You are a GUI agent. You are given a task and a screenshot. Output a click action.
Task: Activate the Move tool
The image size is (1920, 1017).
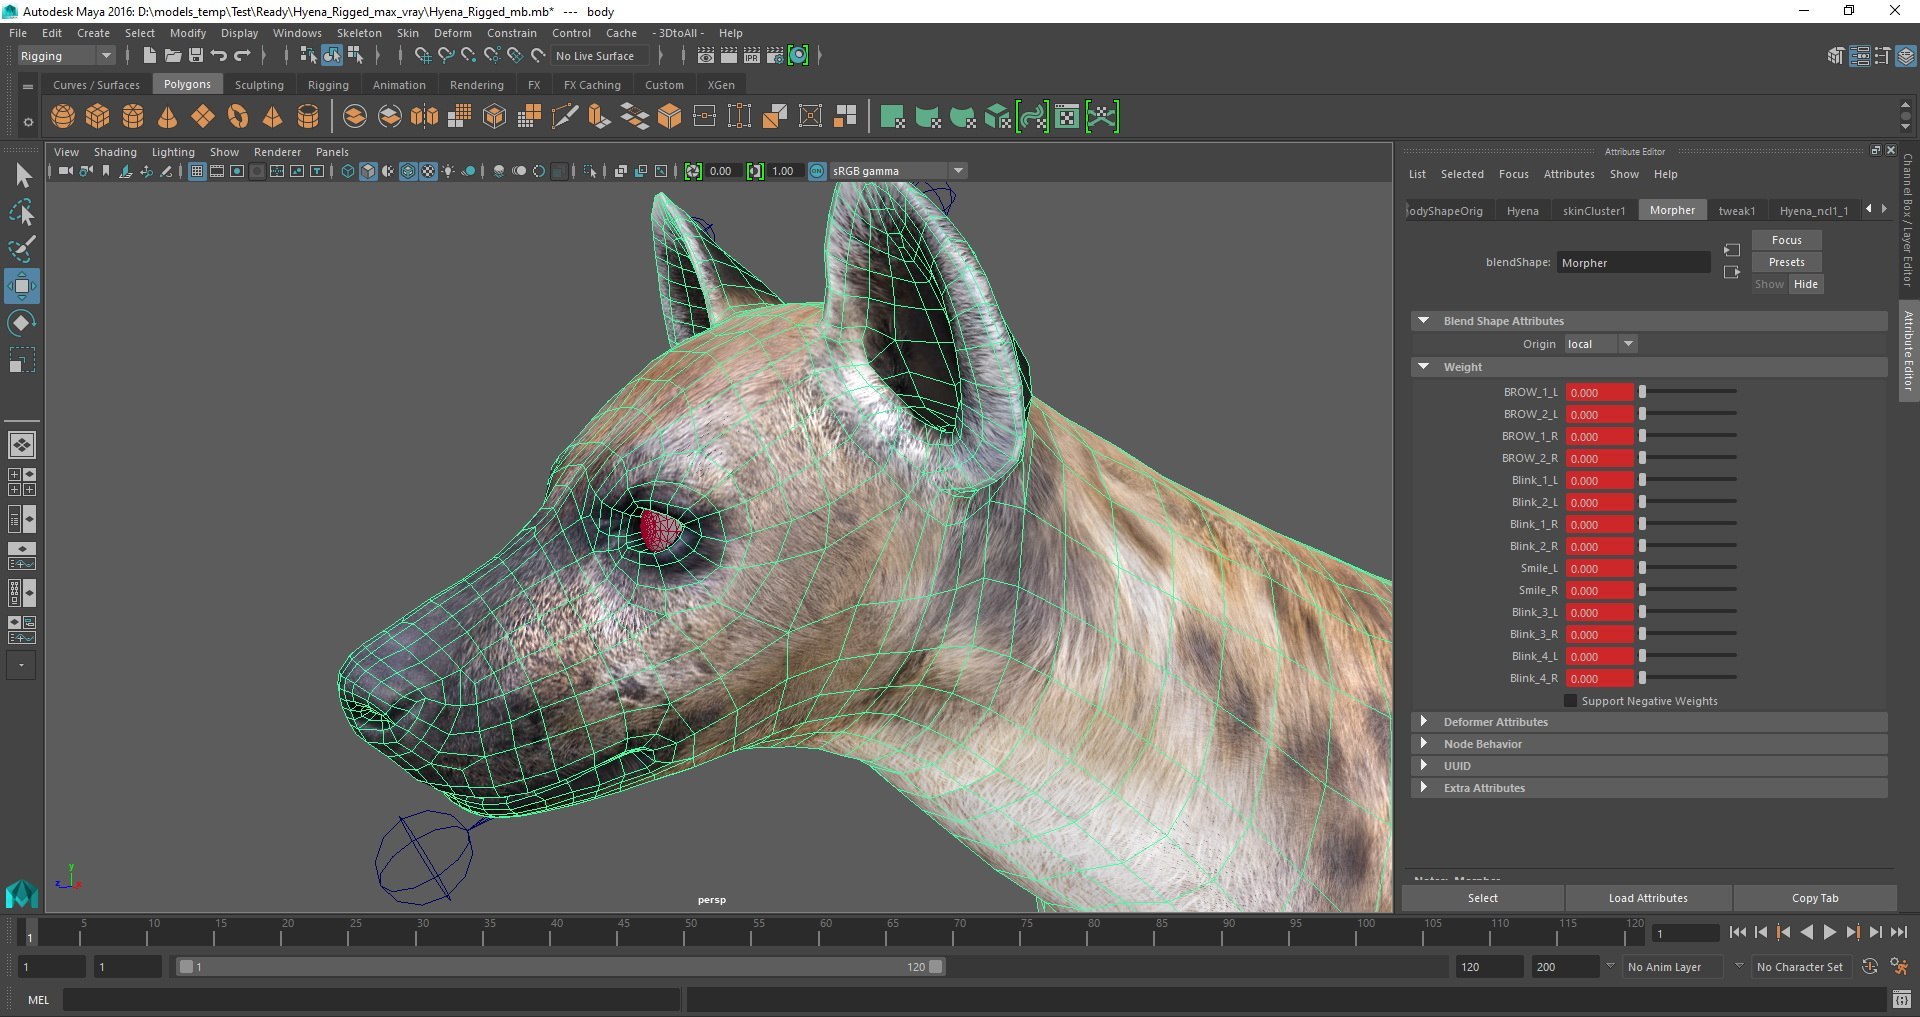[22, 286]
